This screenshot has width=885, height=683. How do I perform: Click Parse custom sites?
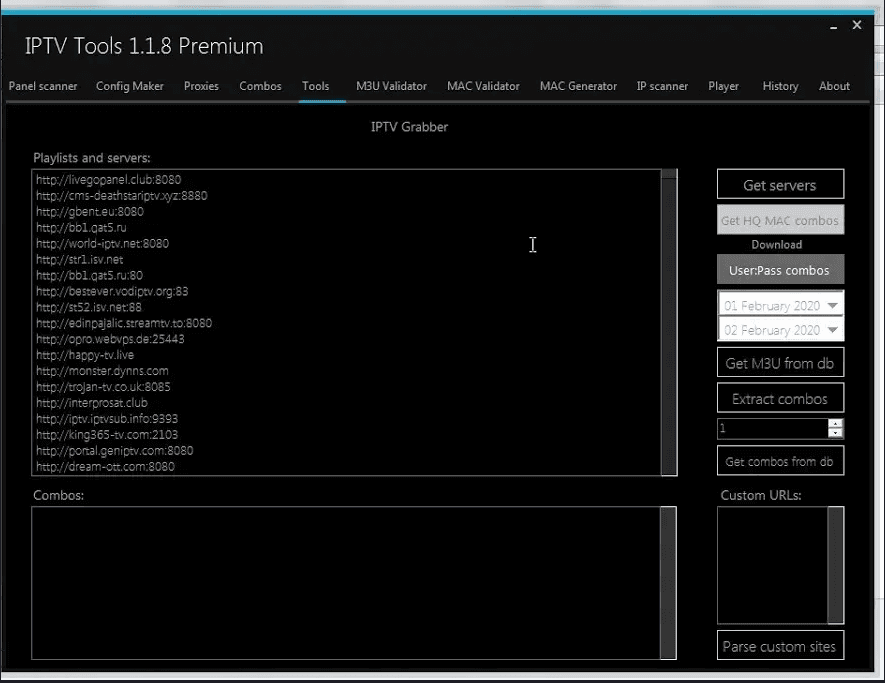click(780, 646)
